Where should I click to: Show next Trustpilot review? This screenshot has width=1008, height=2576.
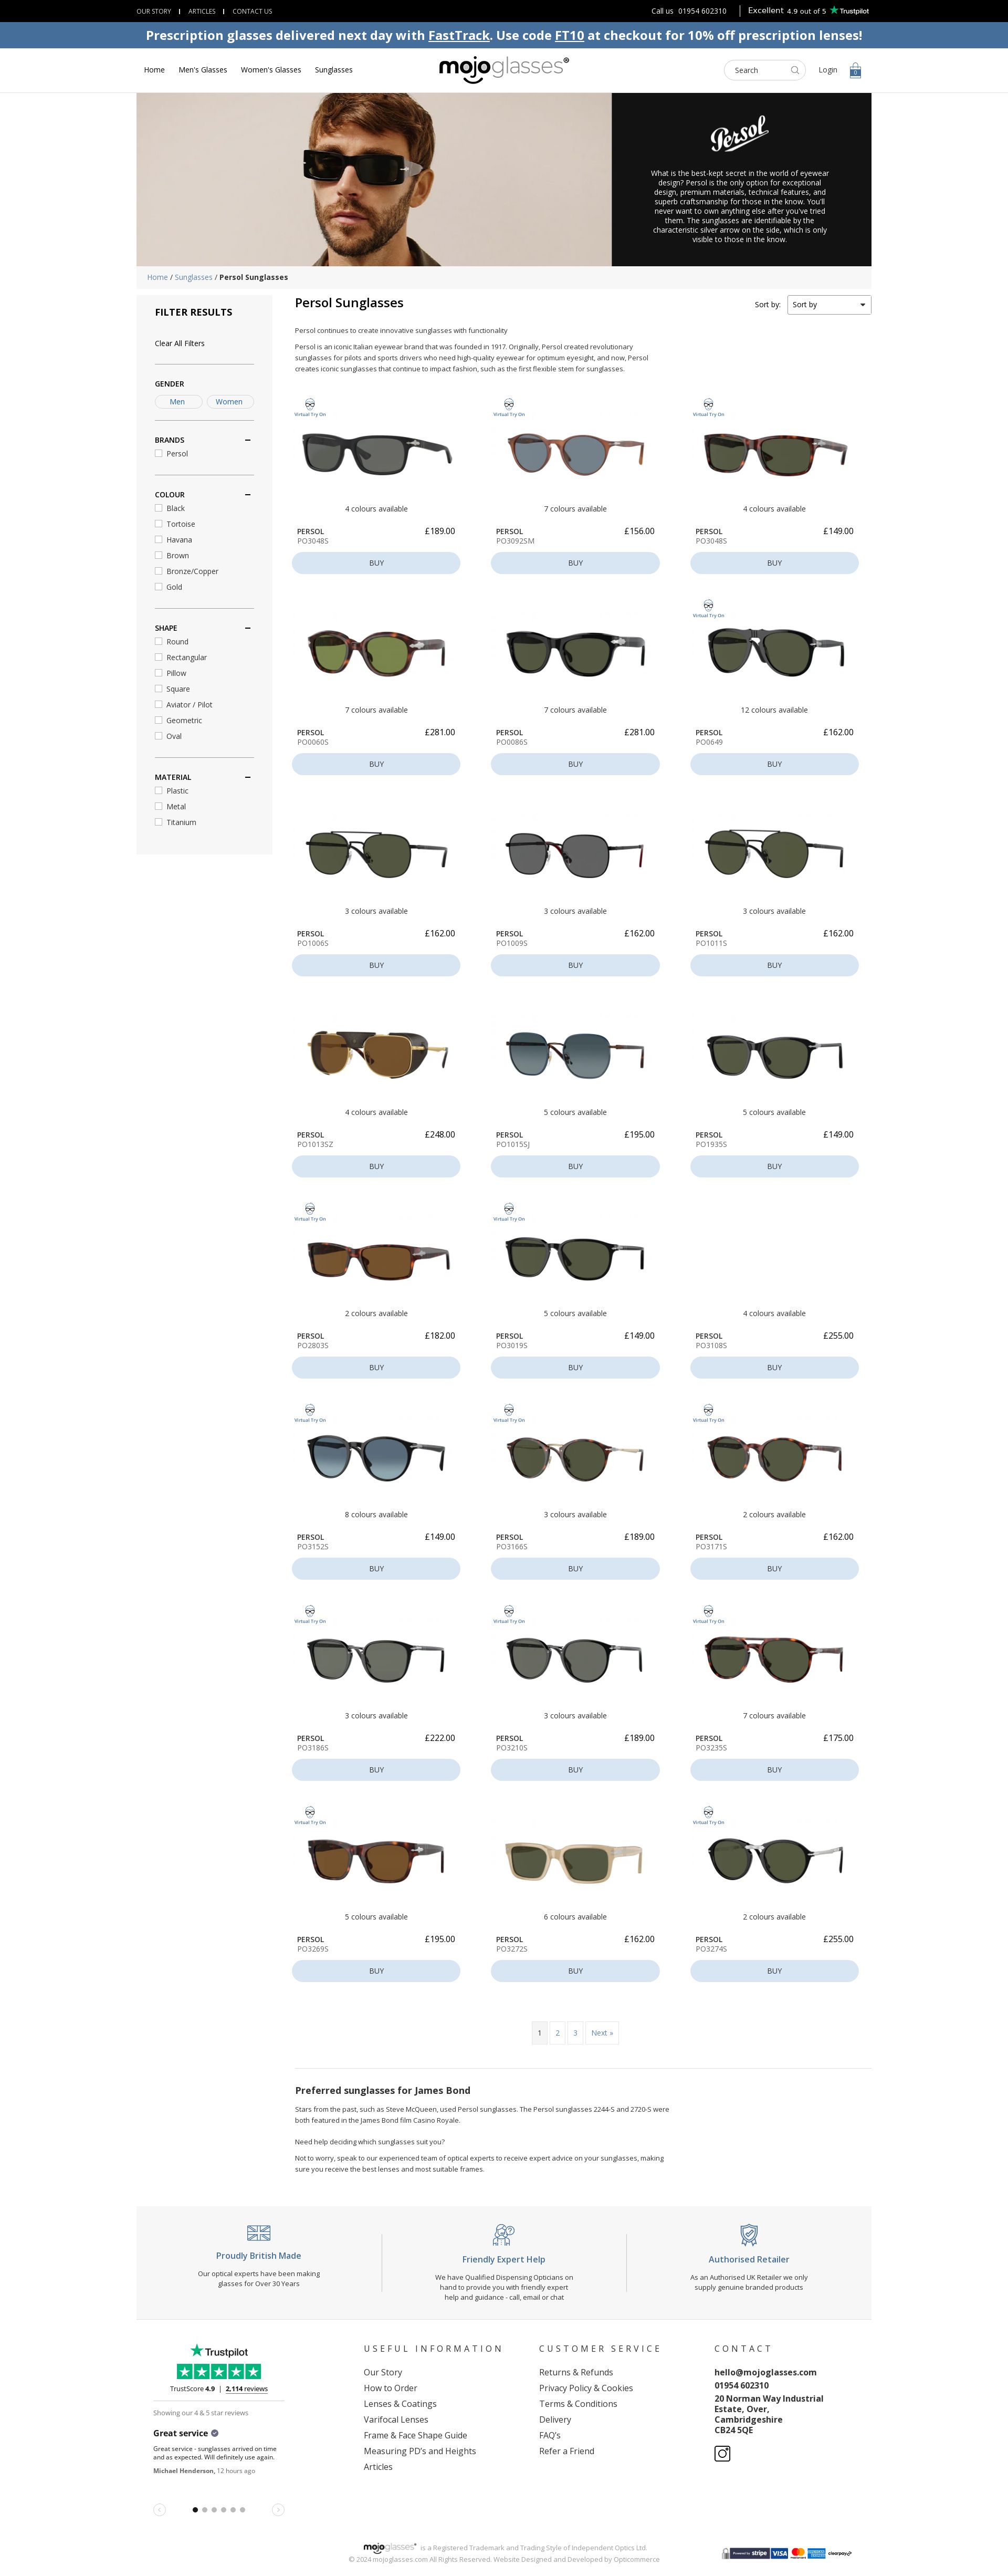point(278,2509)
